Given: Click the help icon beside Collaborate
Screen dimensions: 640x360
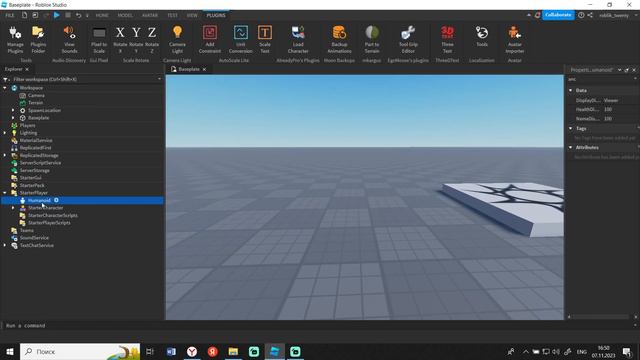Looking at the screenshot, I should (x=581, y=15).
